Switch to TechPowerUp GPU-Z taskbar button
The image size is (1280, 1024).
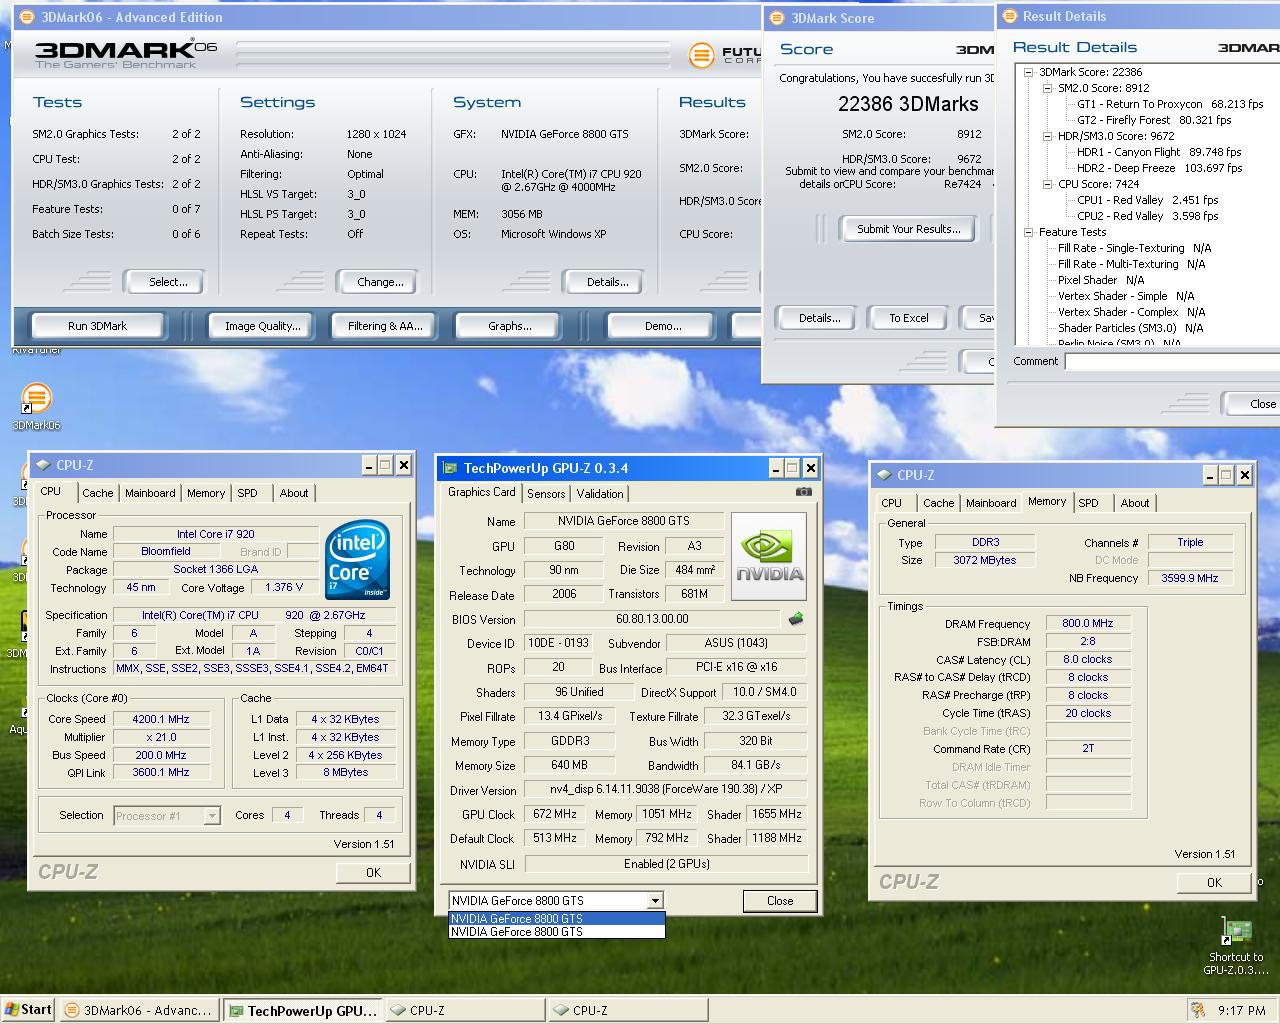pos(302,1011)
